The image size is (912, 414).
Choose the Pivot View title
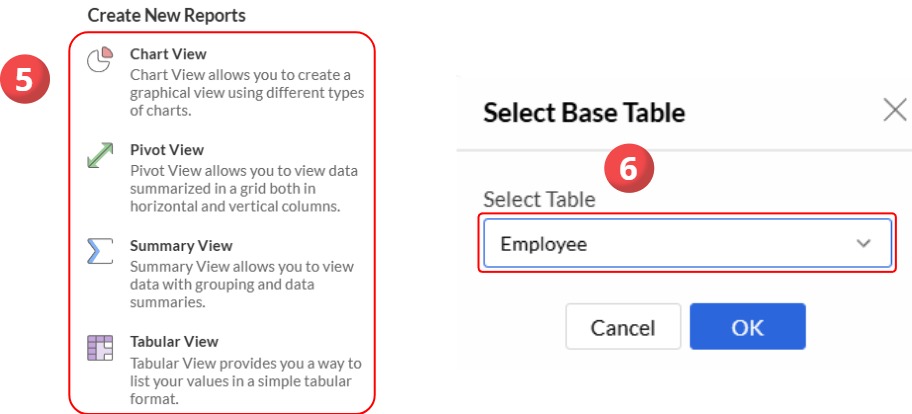tap(167, 150)
